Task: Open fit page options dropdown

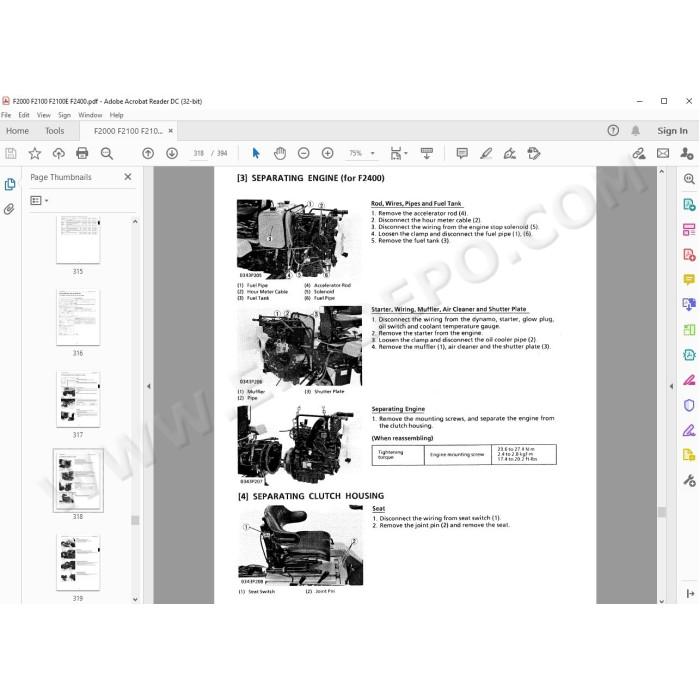Action: click(x=399, y=154)
